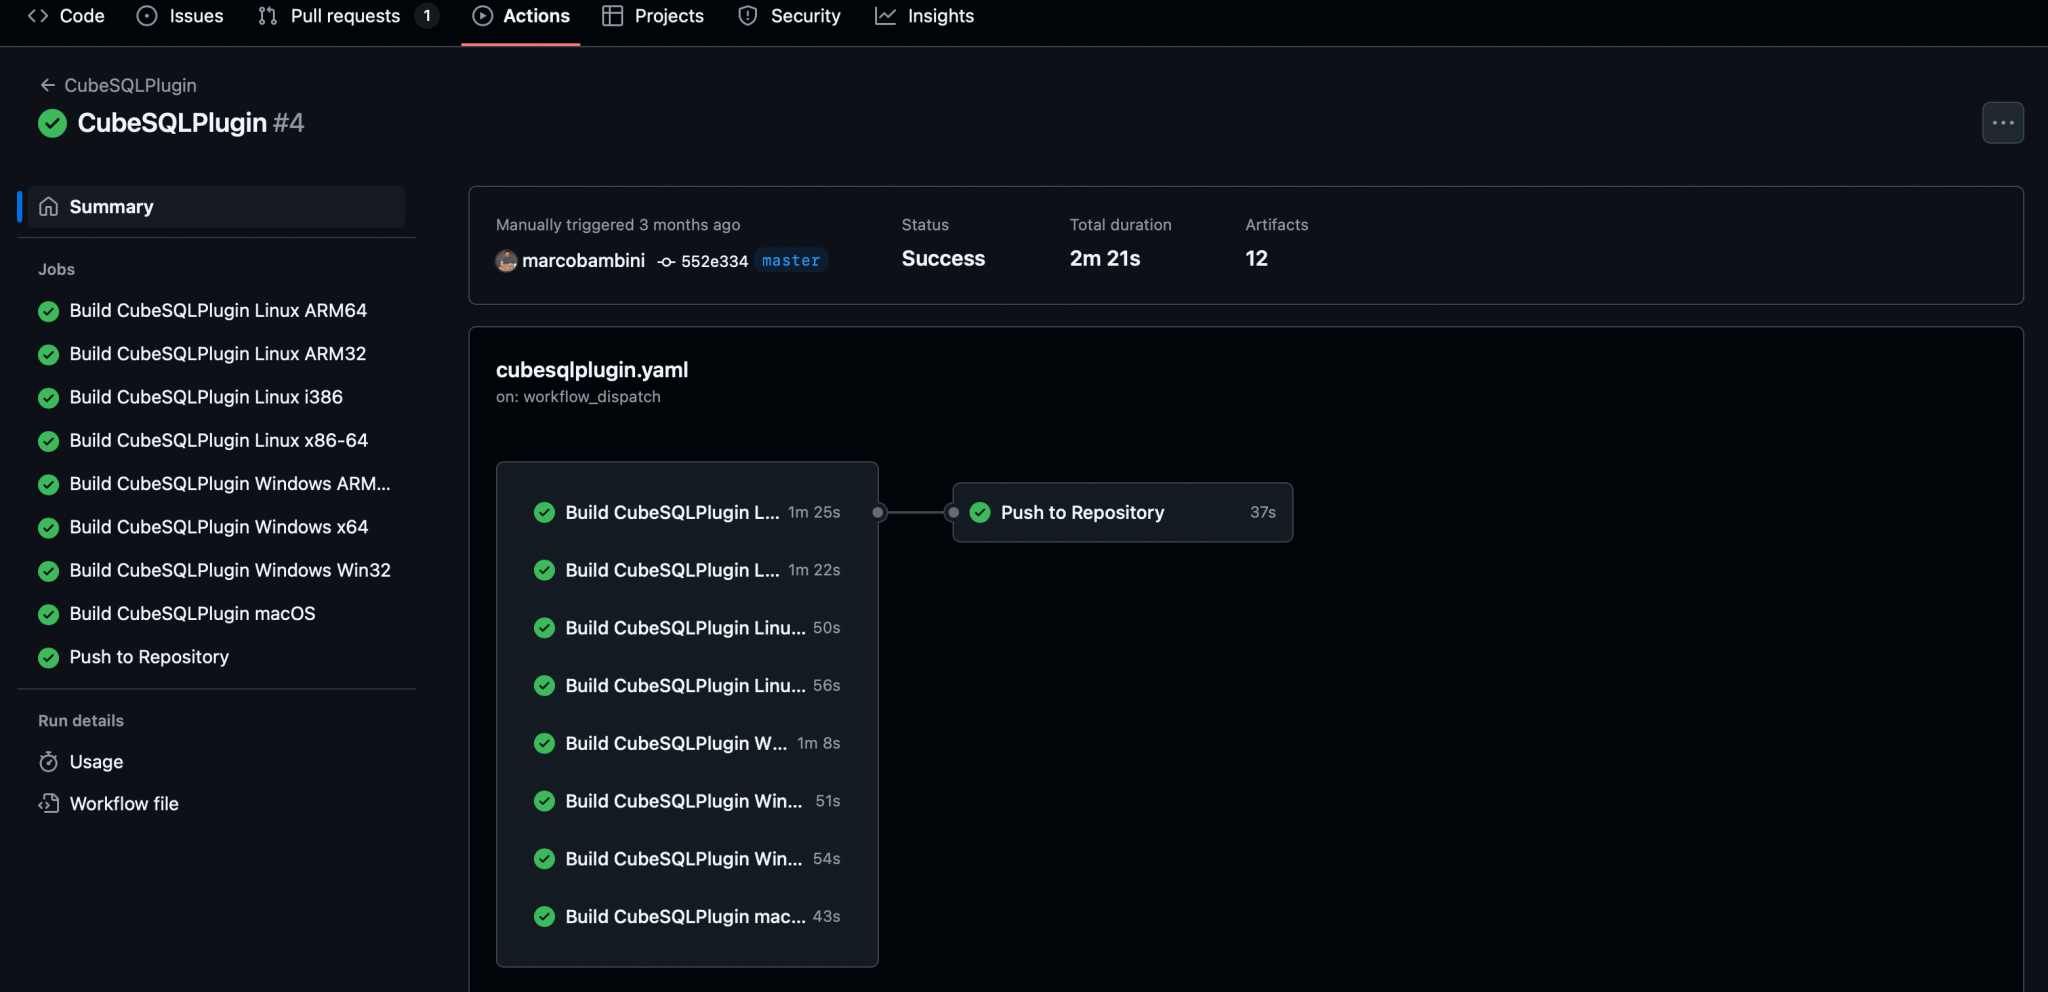Click the Total duration value 2m 21s
This screenshot has height=992, width=2048.
[1105, 259]
